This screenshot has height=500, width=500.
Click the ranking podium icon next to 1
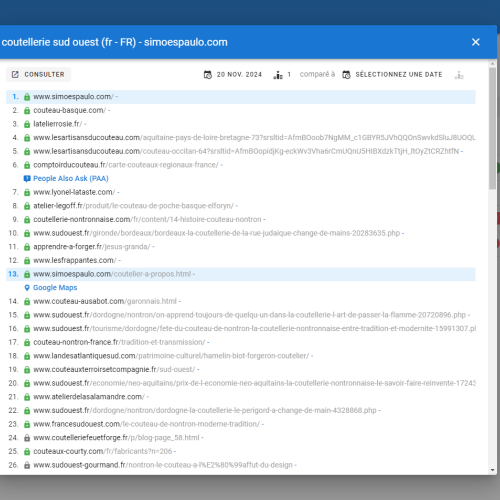pos(278,75)
